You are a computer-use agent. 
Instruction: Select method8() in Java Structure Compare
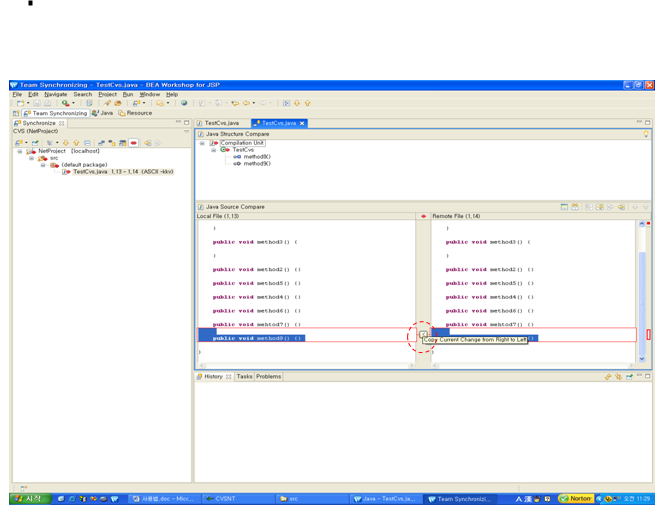(257, 157)
